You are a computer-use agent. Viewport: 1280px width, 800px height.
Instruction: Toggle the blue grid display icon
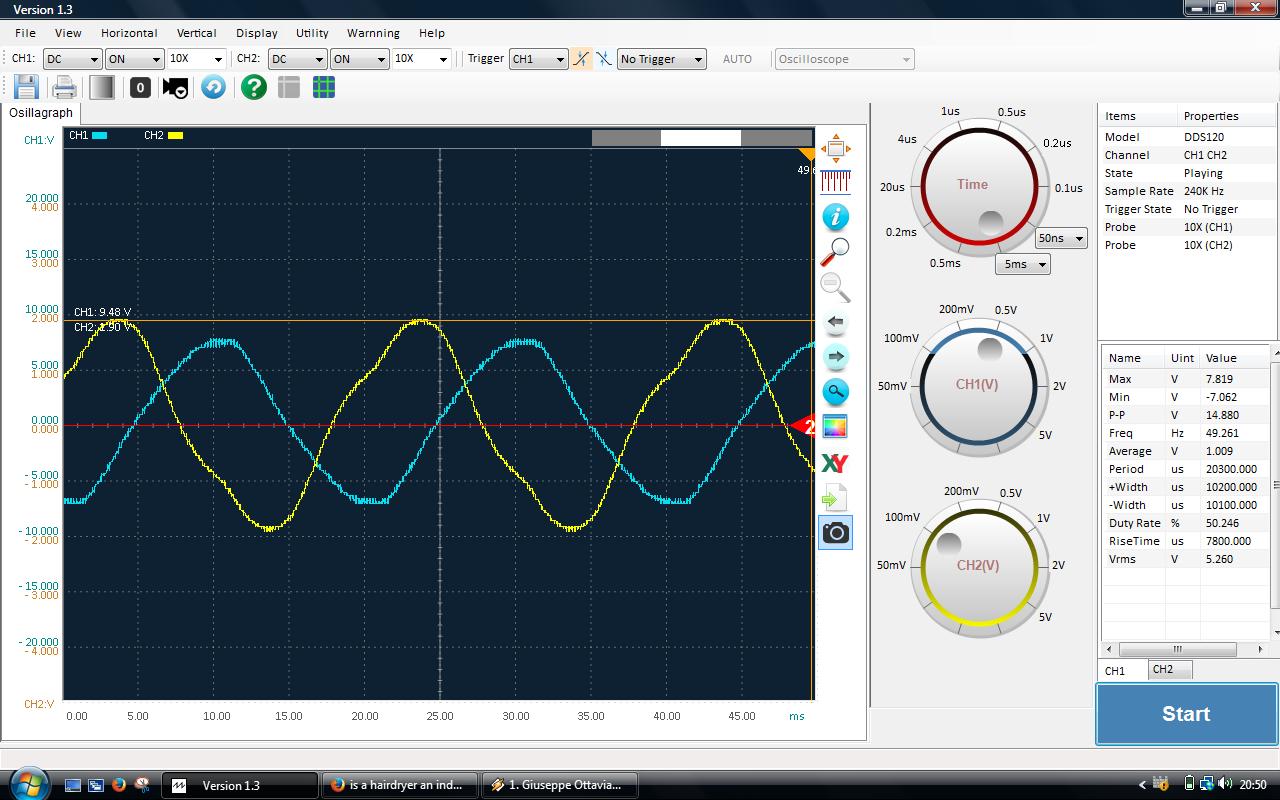click(324, 87)
